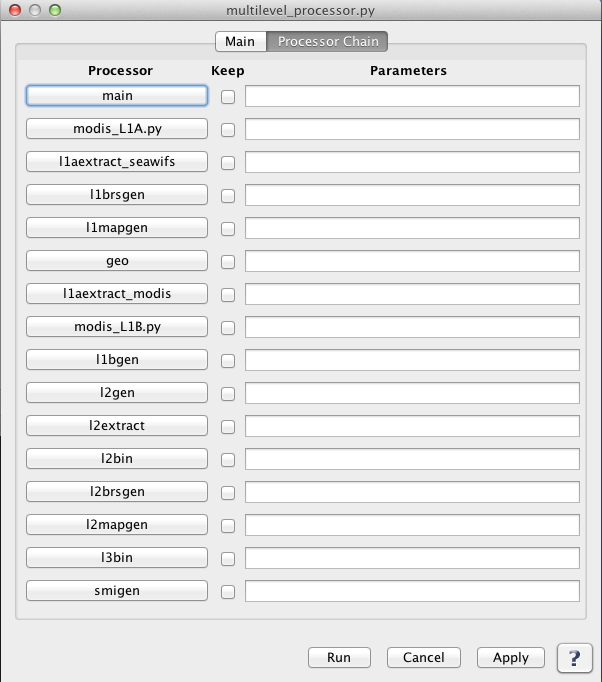
Task: Click the l2gen parameters field
Action: tap(412, 393)
